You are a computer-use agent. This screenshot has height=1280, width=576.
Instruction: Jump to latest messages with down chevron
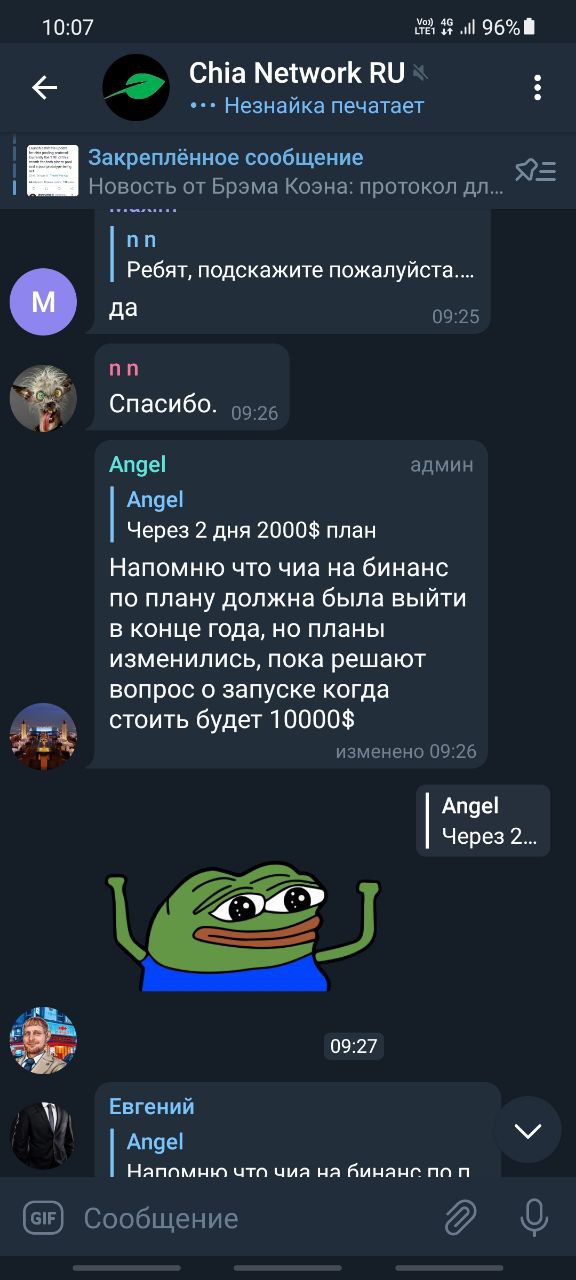coord(527,1130)
